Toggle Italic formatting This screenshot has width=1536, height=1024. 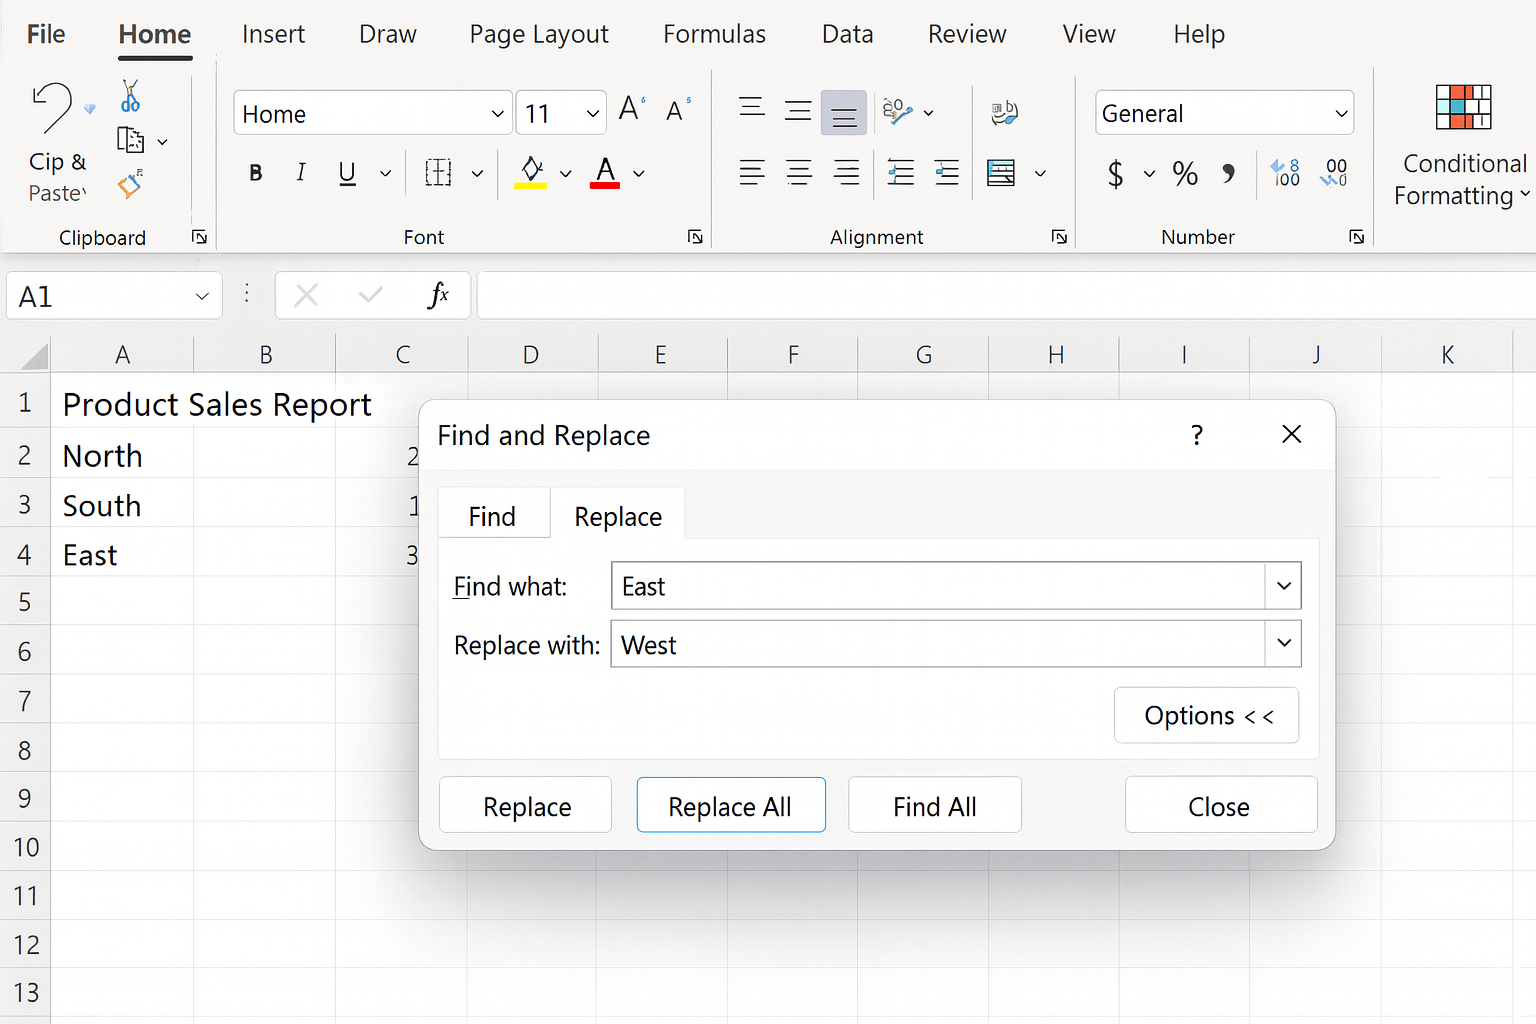[x=300, y=172]
